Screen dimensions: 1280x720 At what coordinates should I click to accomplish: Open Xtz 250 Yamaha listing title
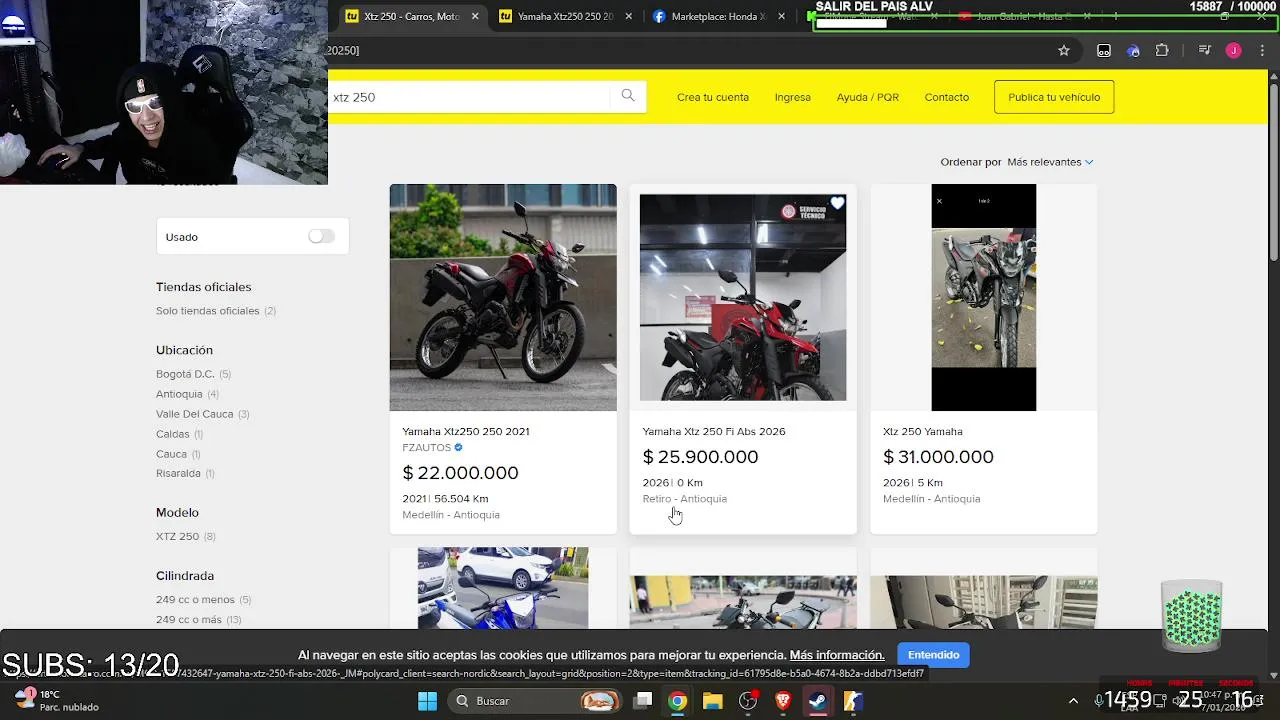[923, 431]
